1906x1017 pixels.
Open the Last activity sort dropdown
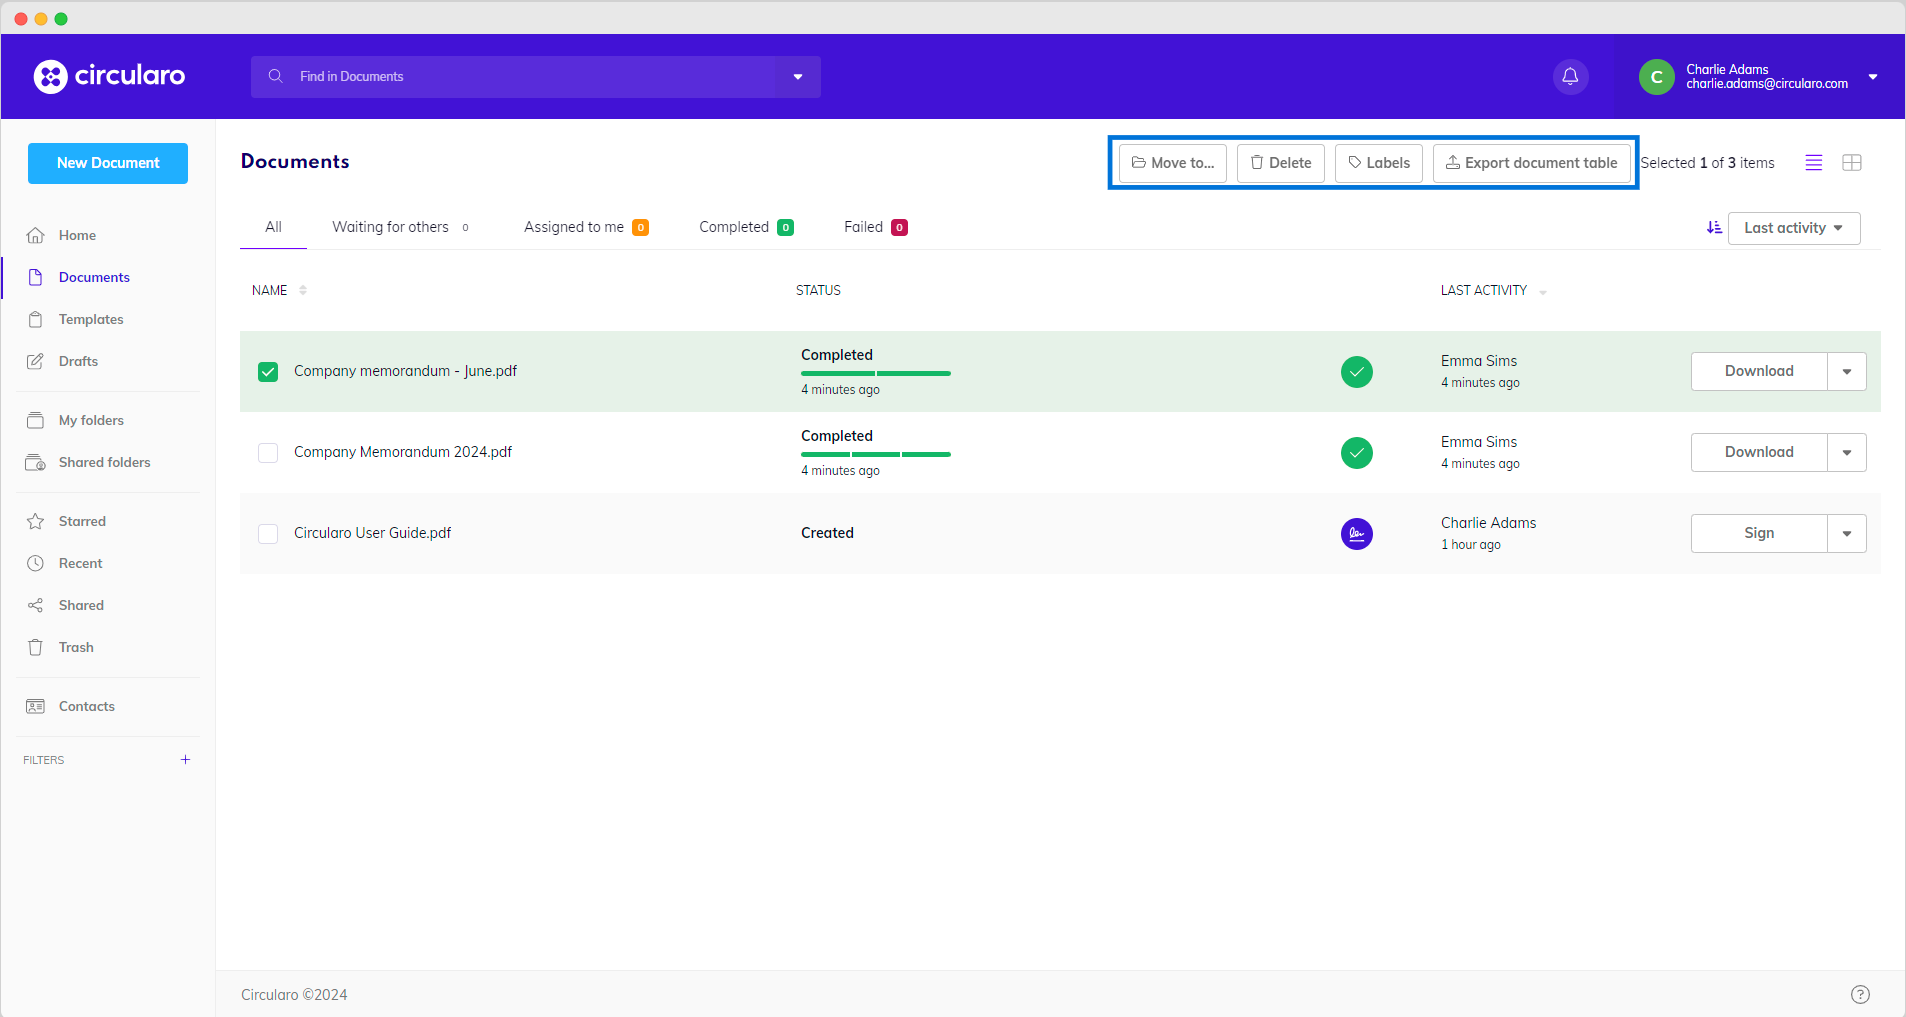[x=1793, y=228]
